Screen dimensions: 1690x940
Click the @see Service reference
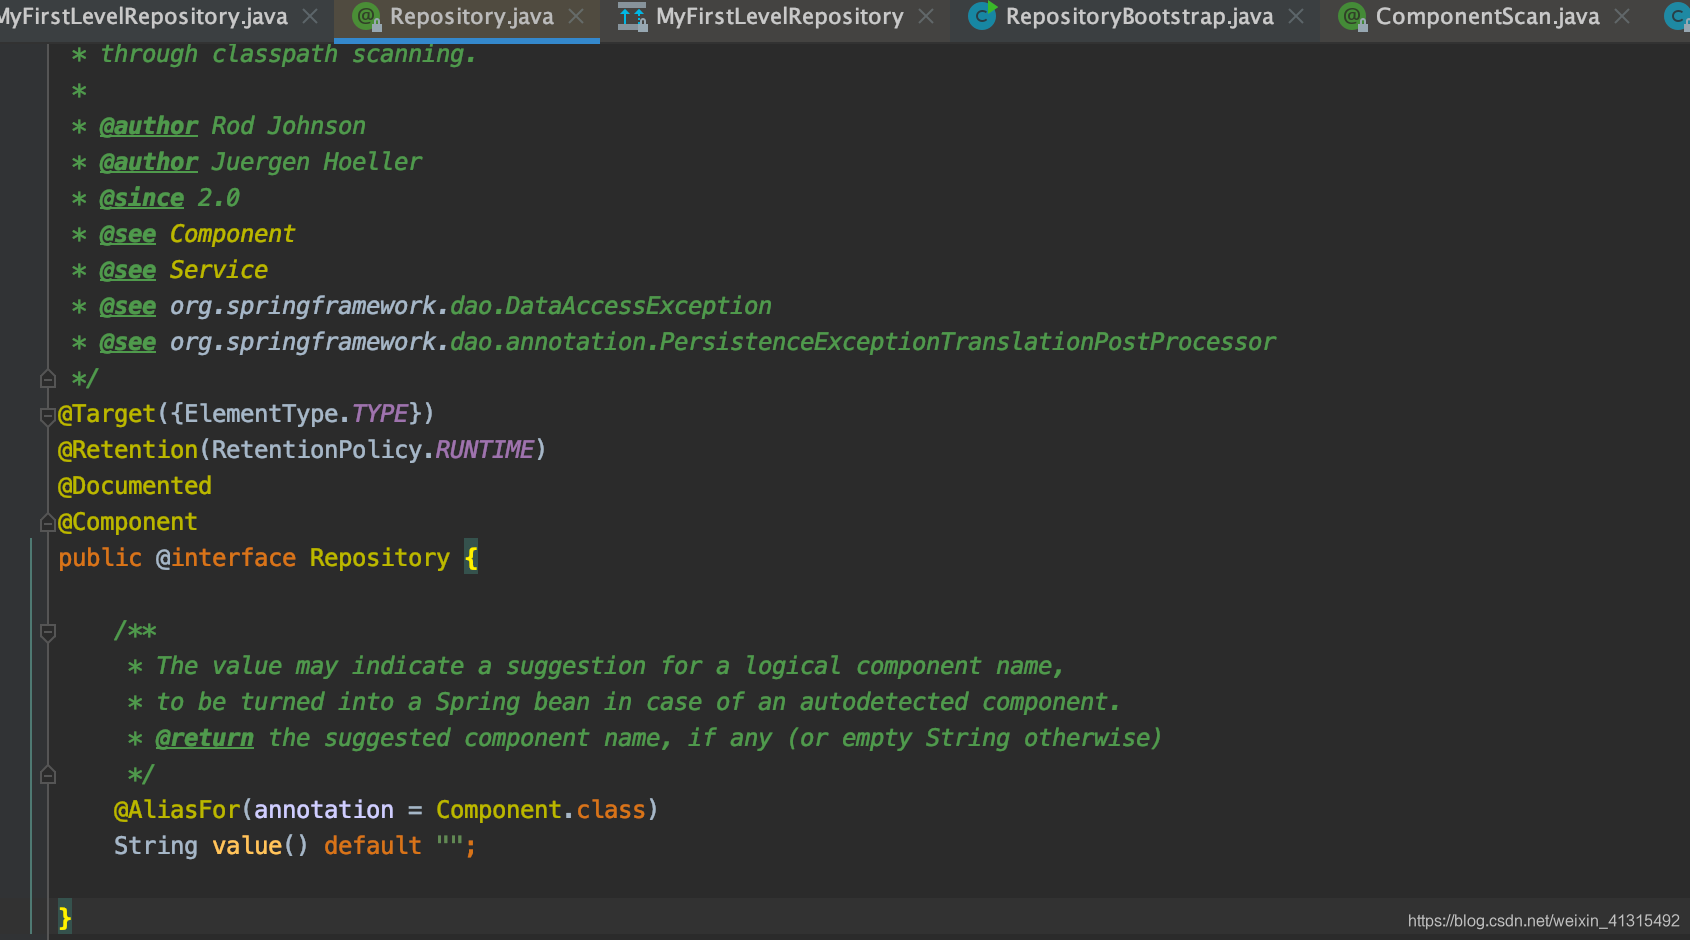click(x=218, y=270)
